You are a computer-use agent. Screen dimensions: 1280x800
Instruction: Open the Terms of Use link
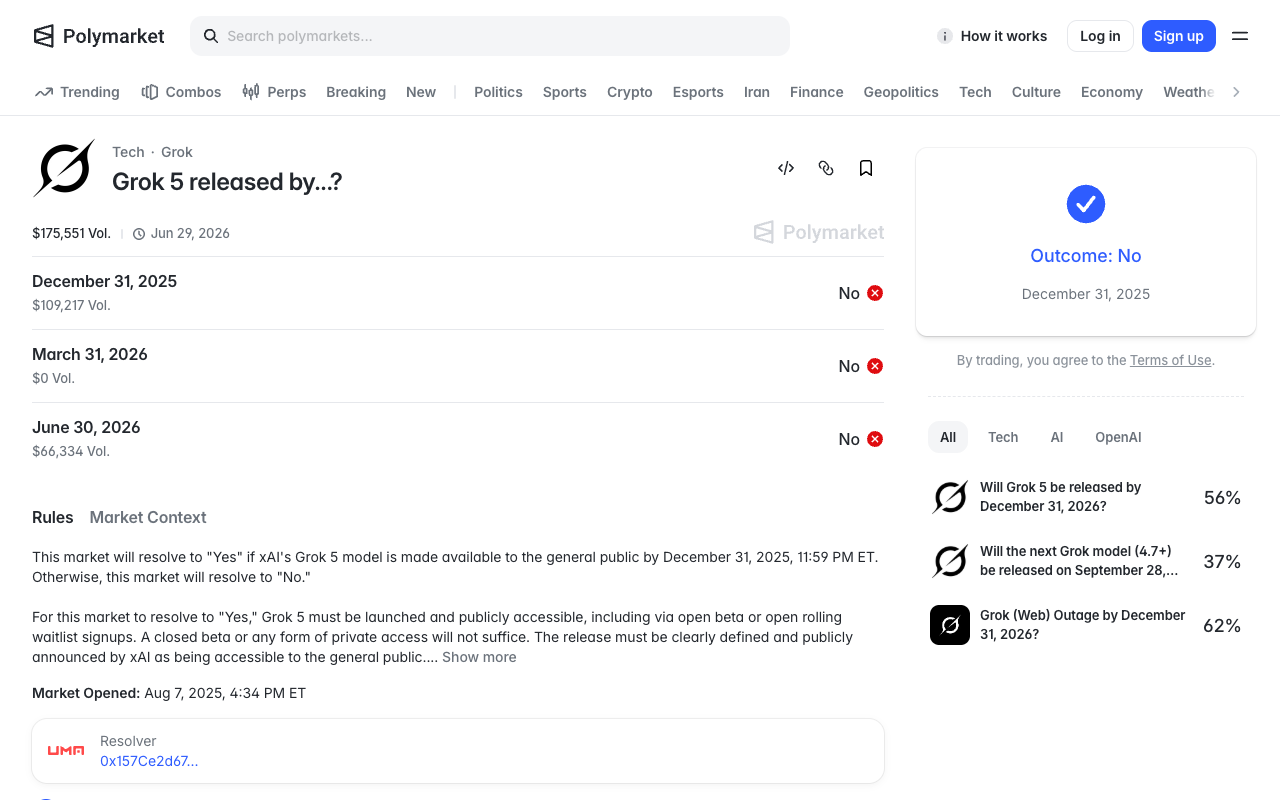click(x=1170, y=360)
